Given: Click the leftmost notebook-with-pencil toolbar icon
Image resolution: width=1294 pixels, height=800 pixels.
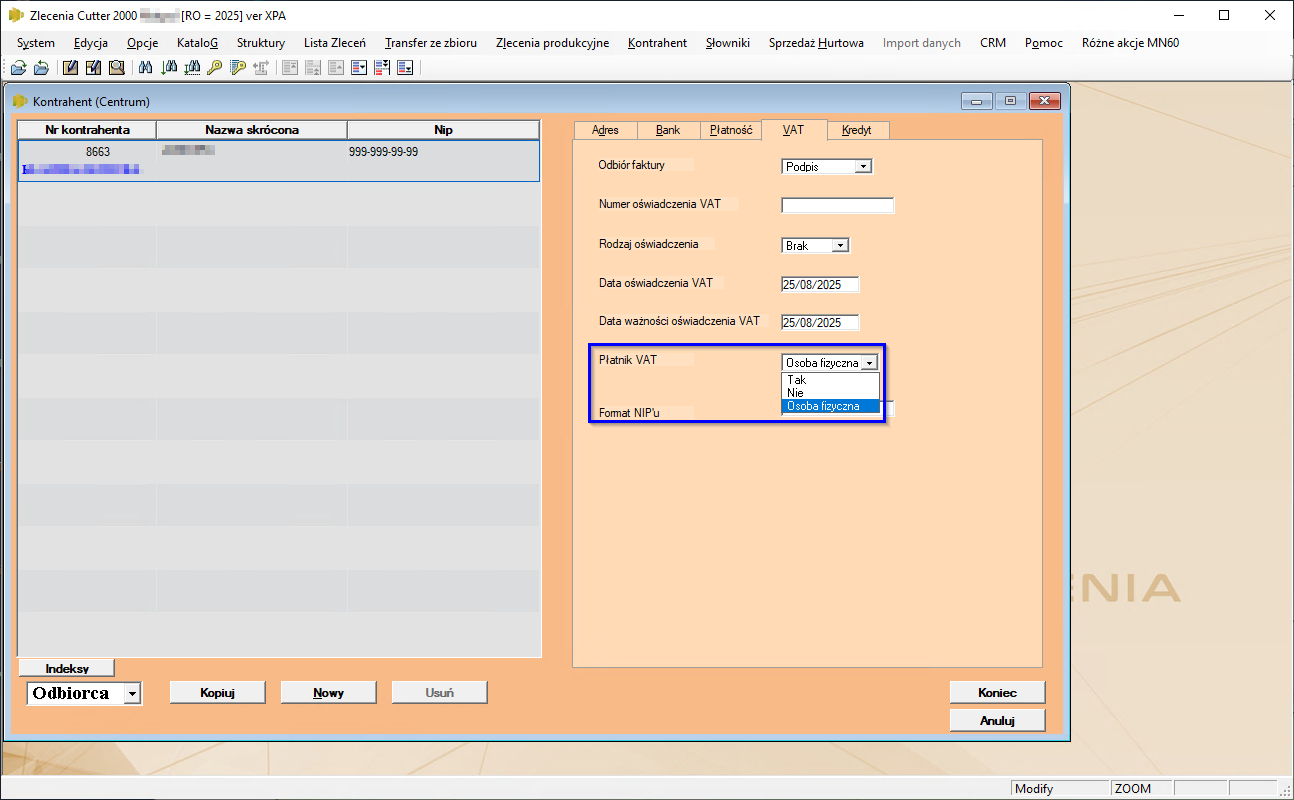Looking at the screenshot, I should (71, 68).
